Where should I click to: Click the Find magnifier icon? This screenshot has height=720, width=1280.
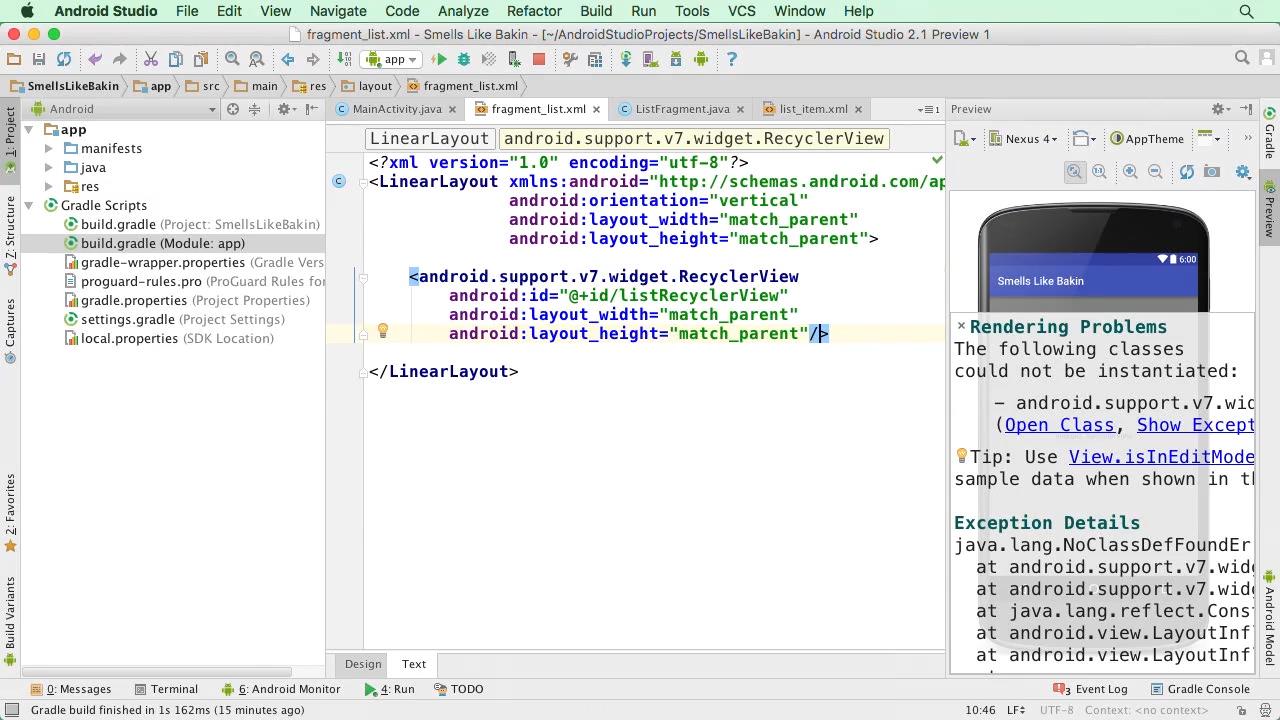coord(232,60)
